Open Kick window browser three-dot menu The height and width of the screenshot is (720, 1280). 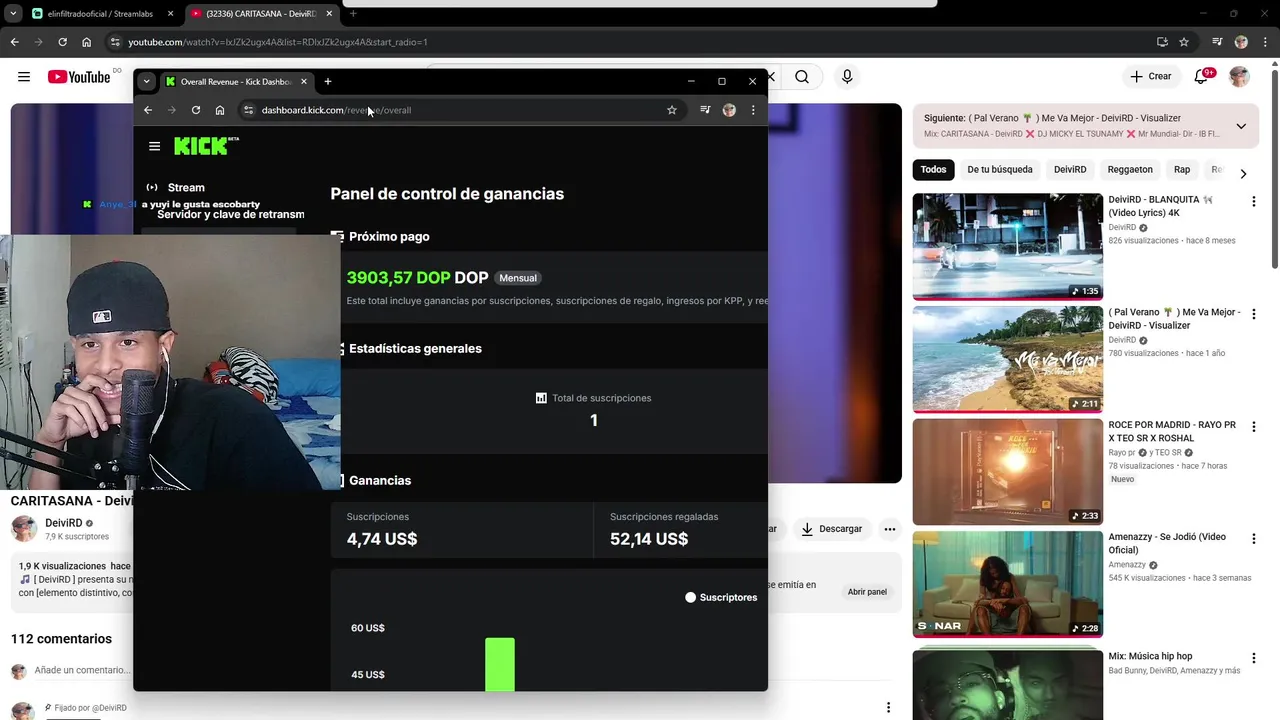click(753, 110)
